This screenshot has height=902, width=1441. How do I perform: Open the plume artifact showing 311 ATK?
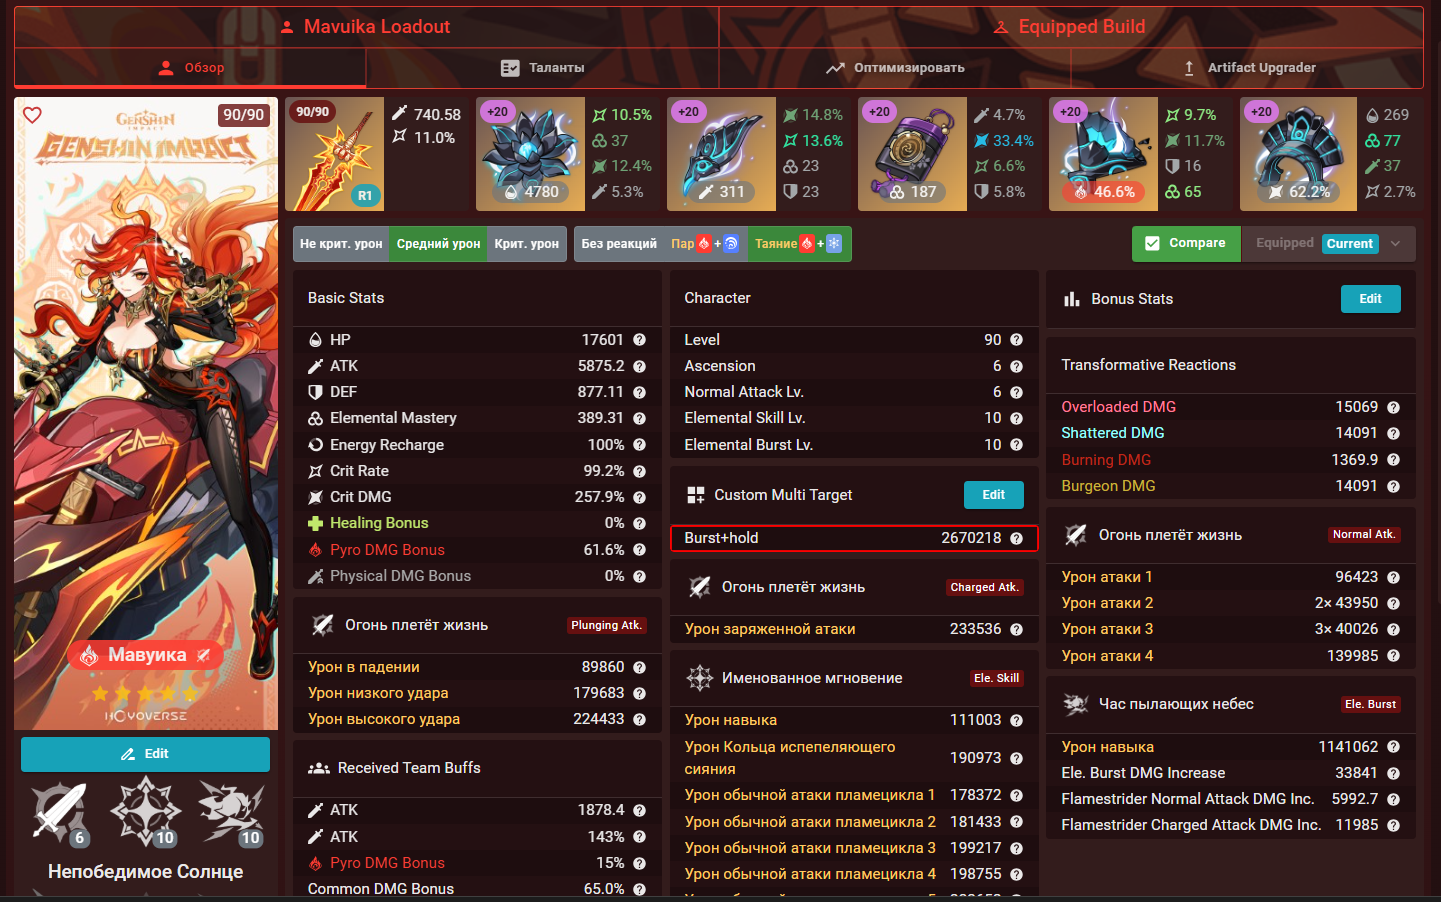pyautogui.click(x=721, y=154)
